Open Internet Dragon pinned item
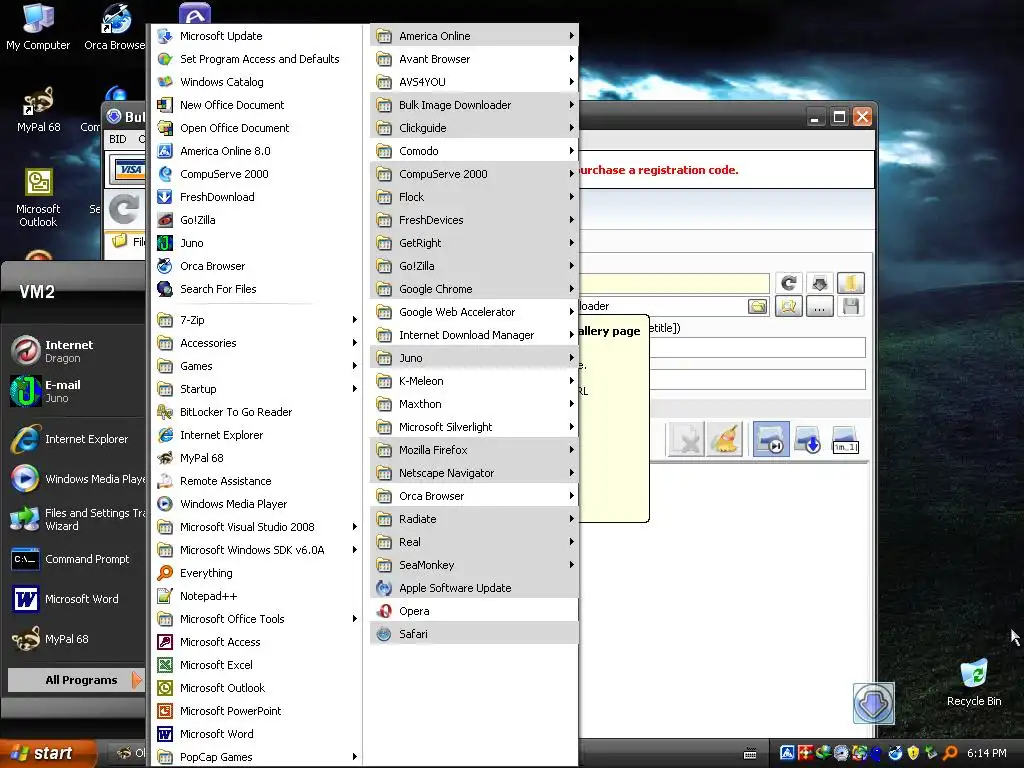Viewport: 1024px width, 768px height. click(75, 351)
